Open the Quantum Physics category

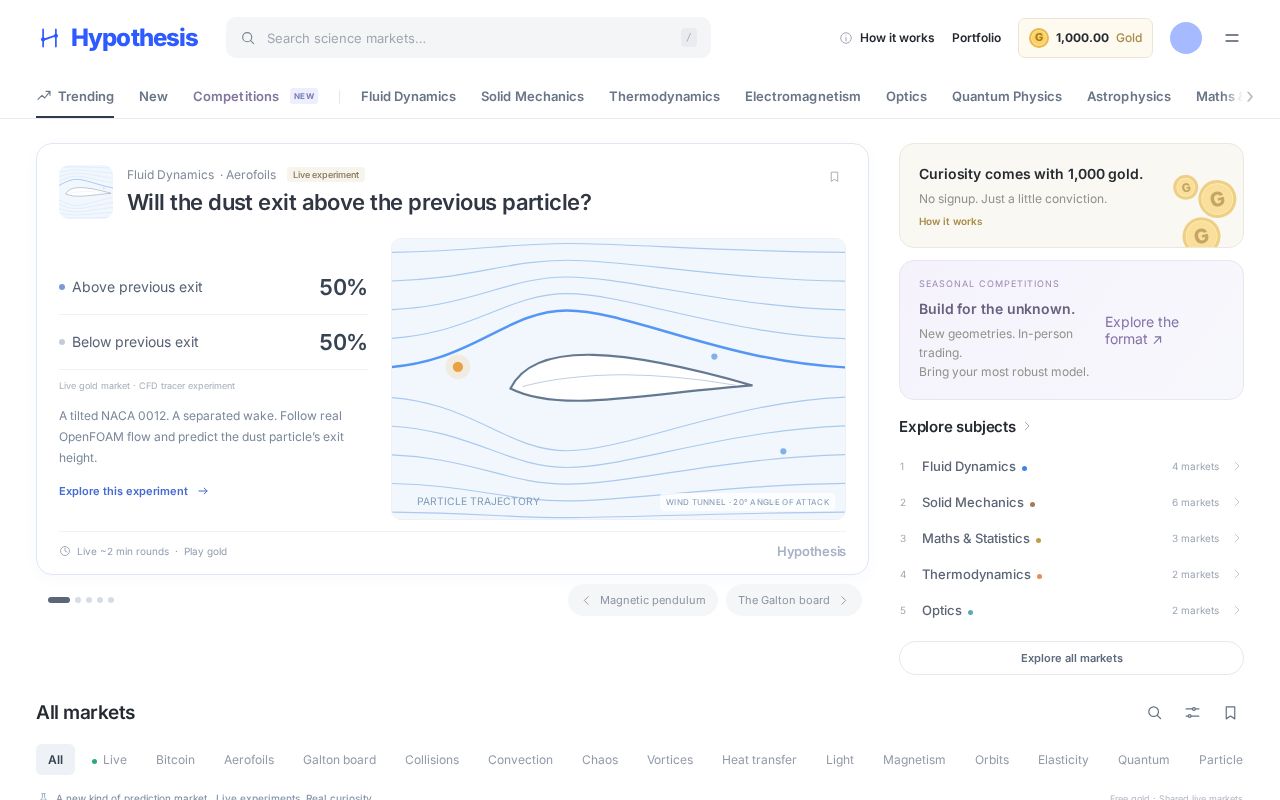tap(1007, 96)
